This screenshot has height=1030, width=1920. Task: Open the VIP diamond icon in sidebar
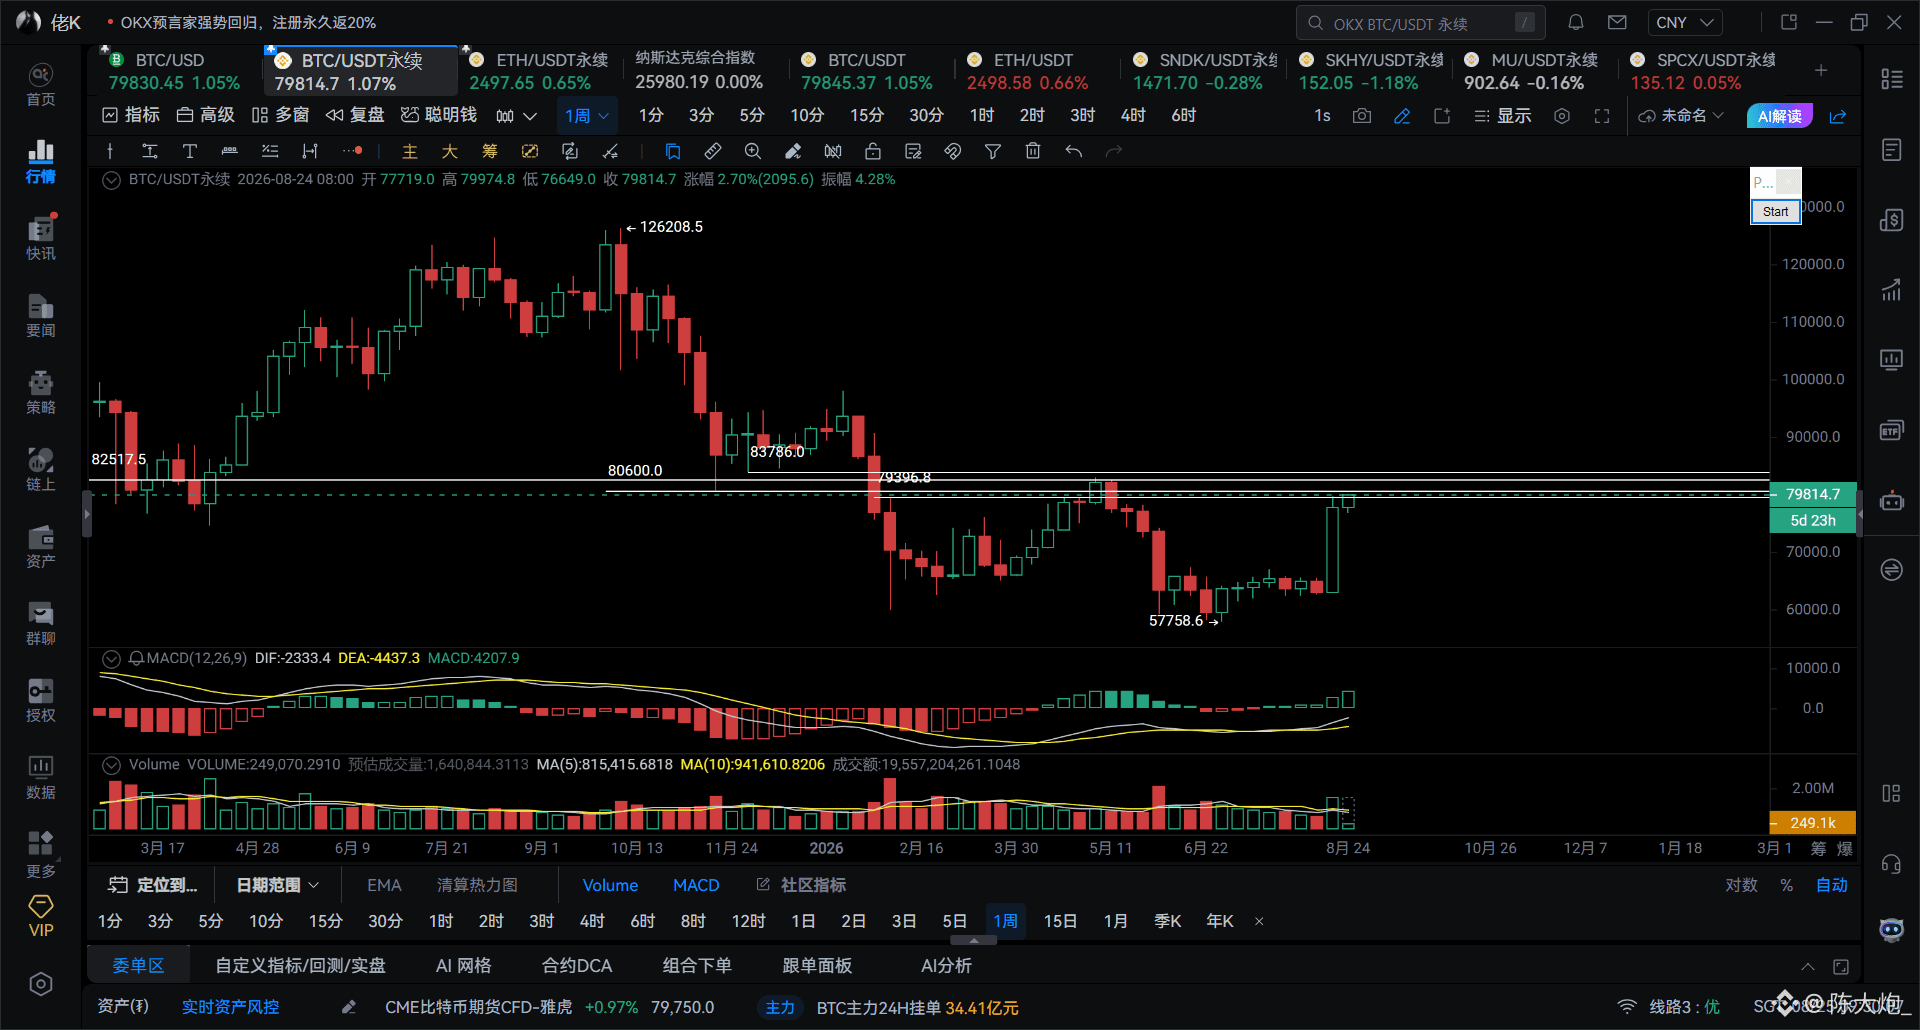(41, 915)
